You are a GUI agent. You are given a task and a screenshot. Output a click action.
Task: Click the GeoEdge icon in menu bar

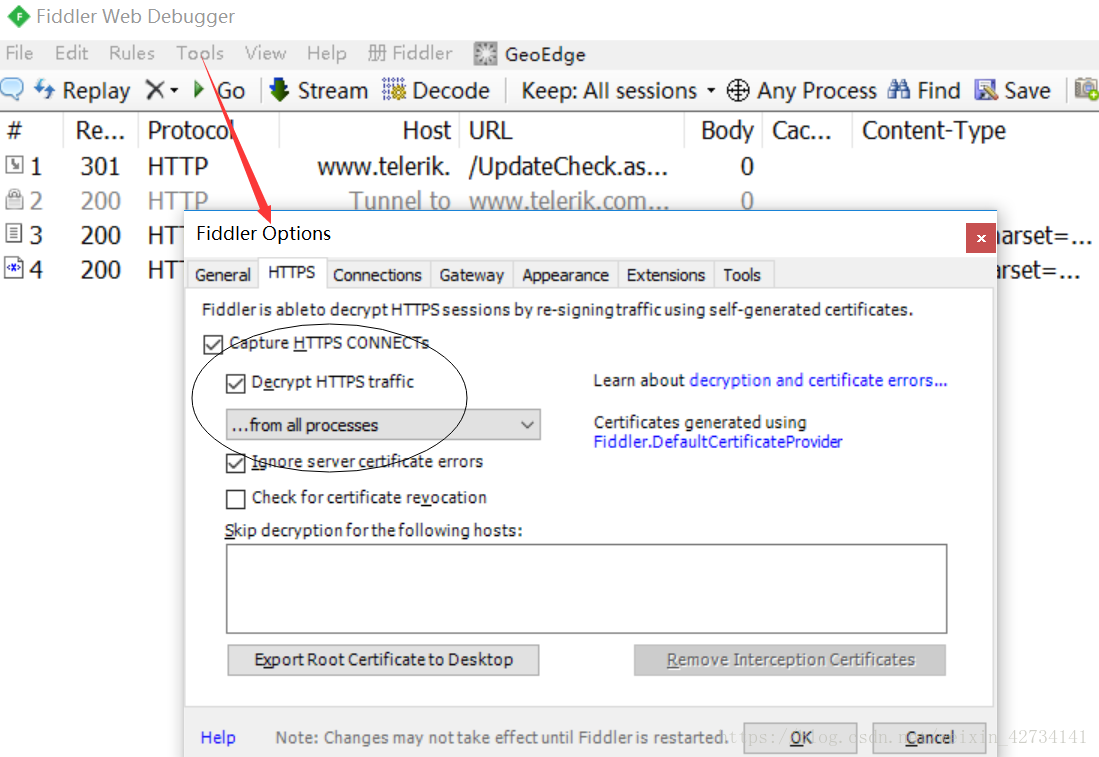point(485,54)
